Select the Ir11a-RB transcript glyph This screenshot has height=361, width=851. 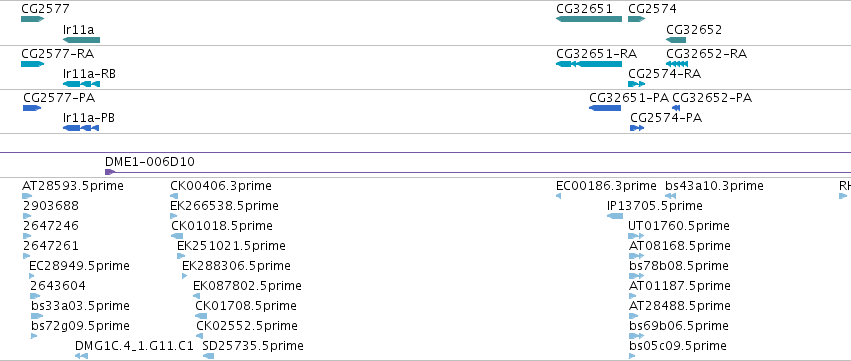pyautogui.click(x=81, y=84)
